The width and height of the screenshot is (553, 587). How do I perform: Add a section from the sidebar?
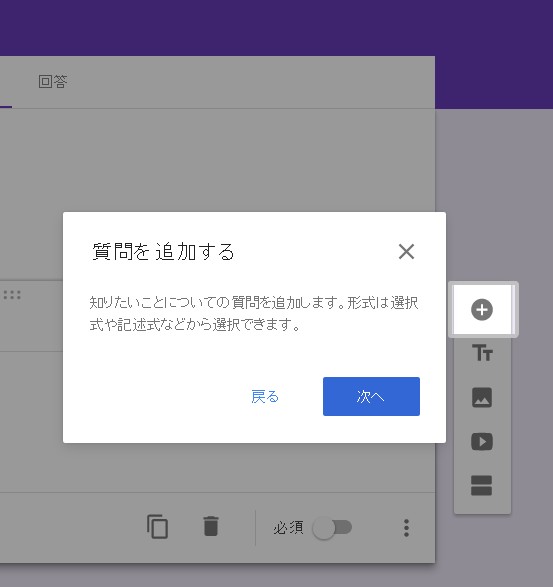(481, 486)
